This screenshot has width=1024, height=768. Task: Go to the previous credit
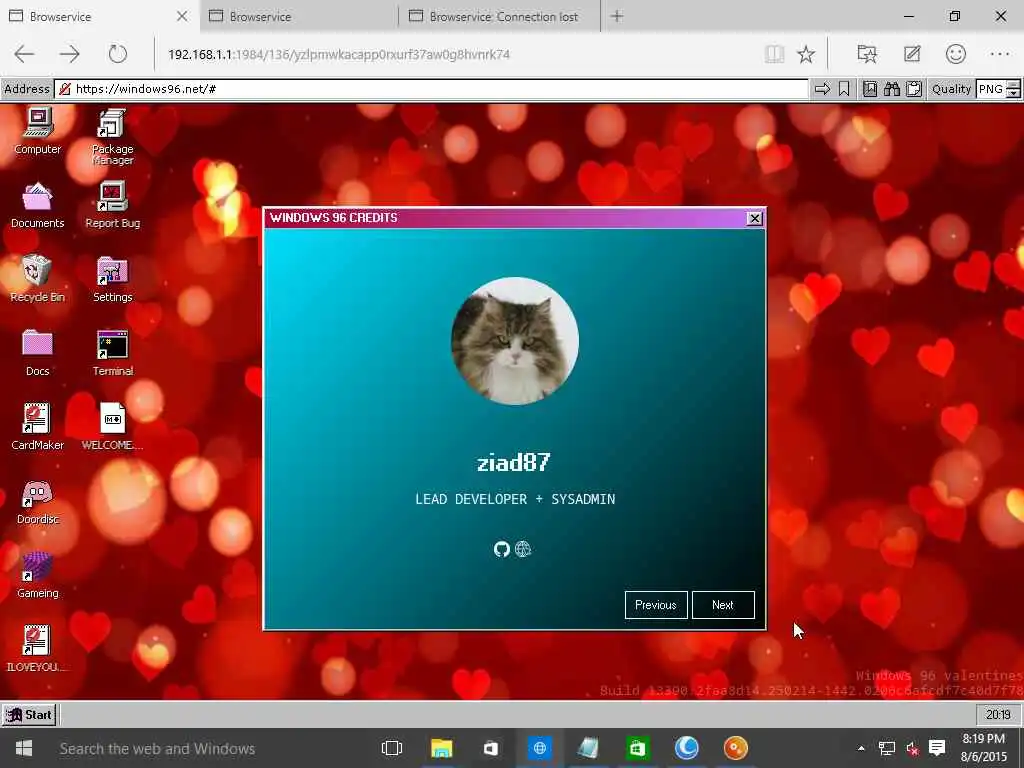(656, 605)
